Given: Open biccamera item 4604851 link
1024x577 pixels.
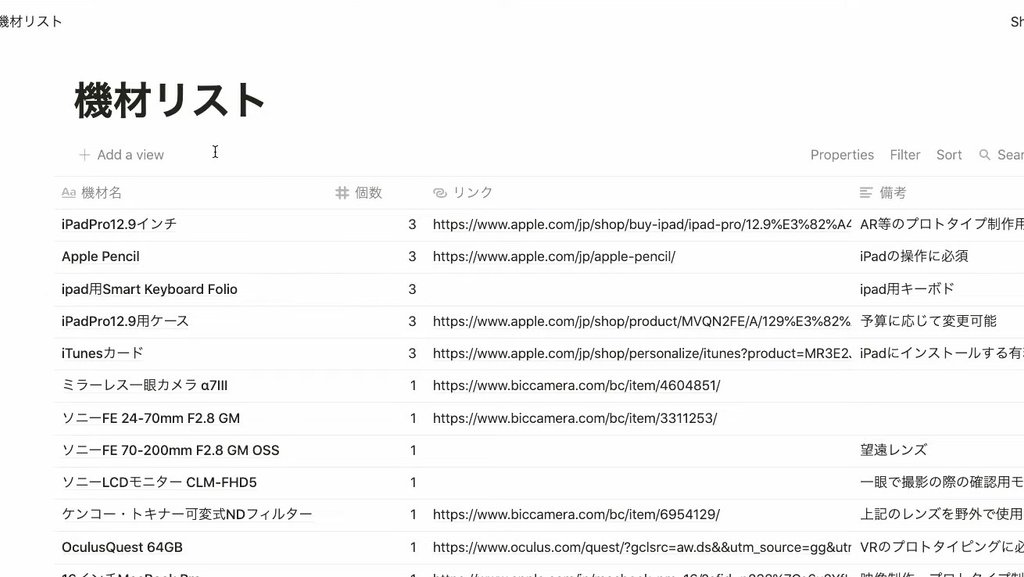Looking at the screenshot, I should 576,386.
